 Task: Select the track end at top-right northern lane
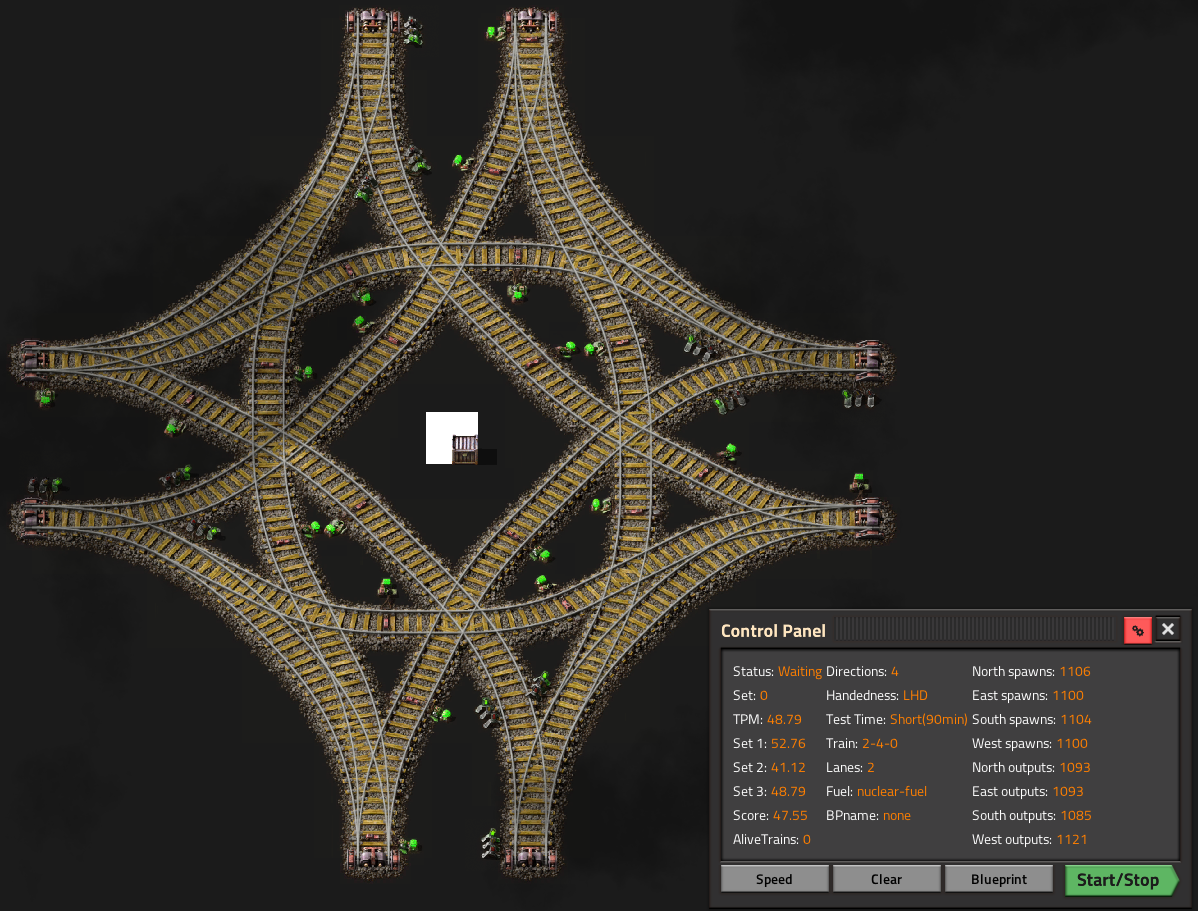pyautogui.click(x=530, y=20)
